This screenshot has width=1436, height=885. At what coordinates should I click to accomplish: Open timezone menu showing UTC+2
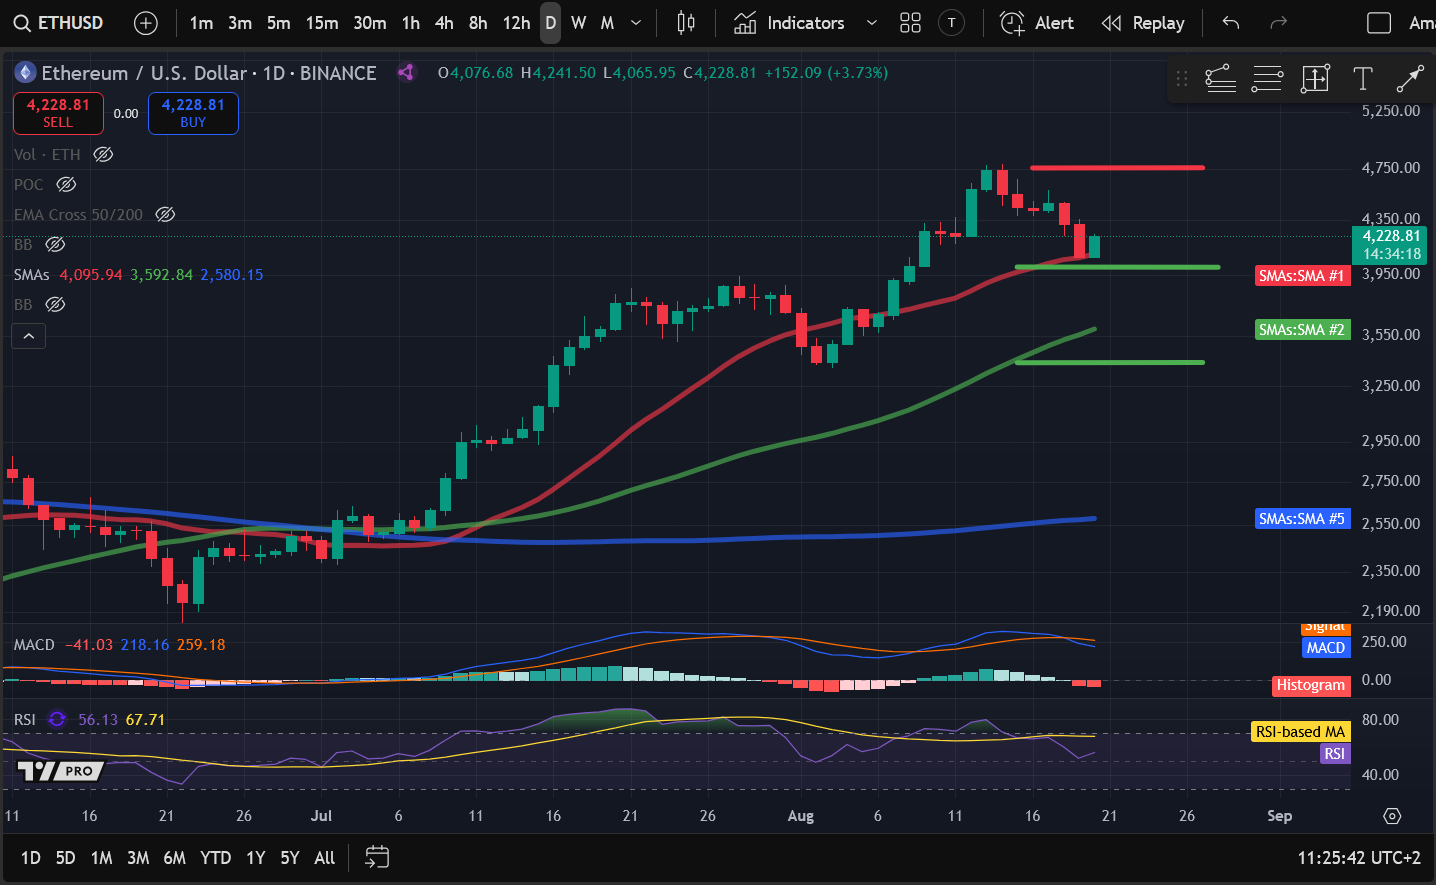click(1359, 858)
